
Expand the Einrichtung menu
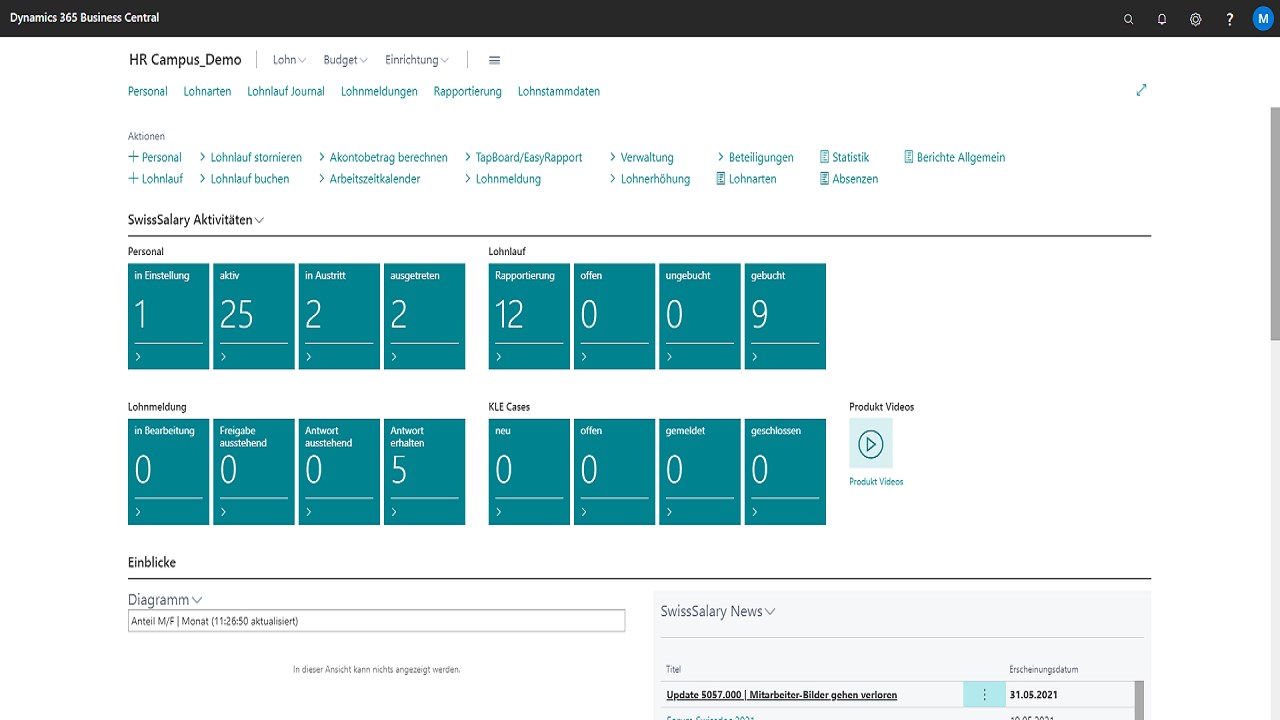(417, 60)
